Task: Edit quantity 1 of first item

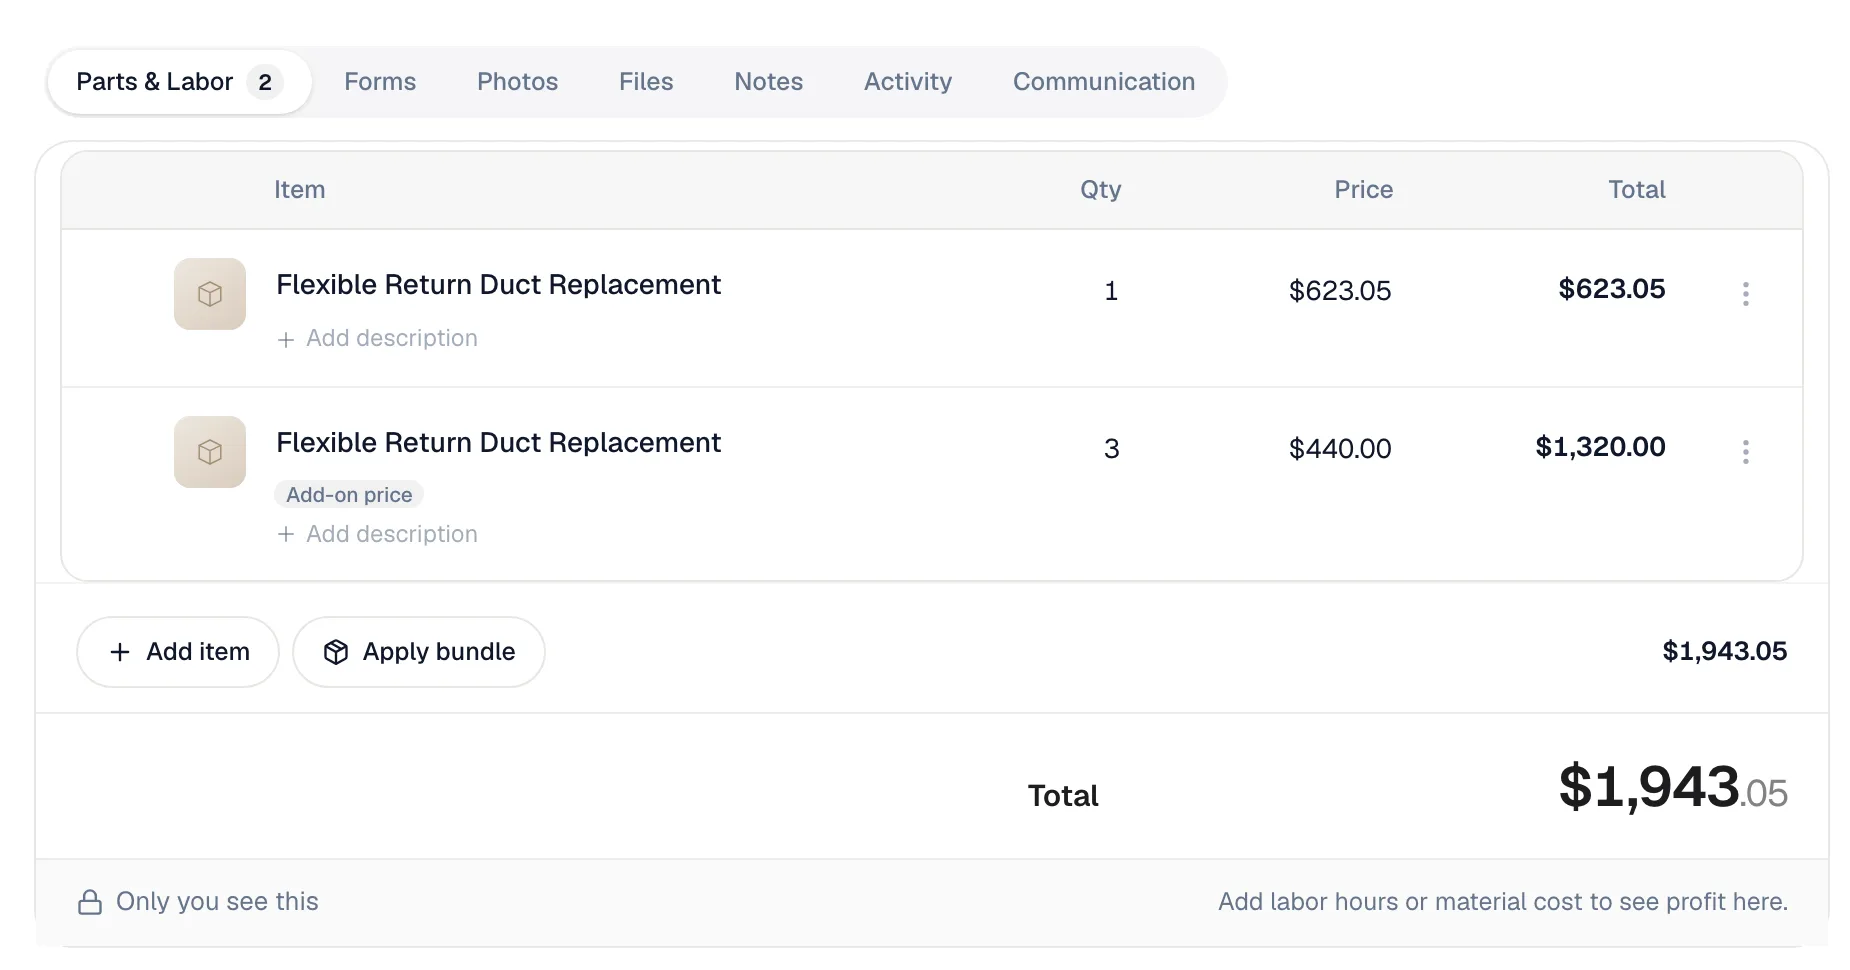Action: pyautogui.click(x=1111, y=291)
